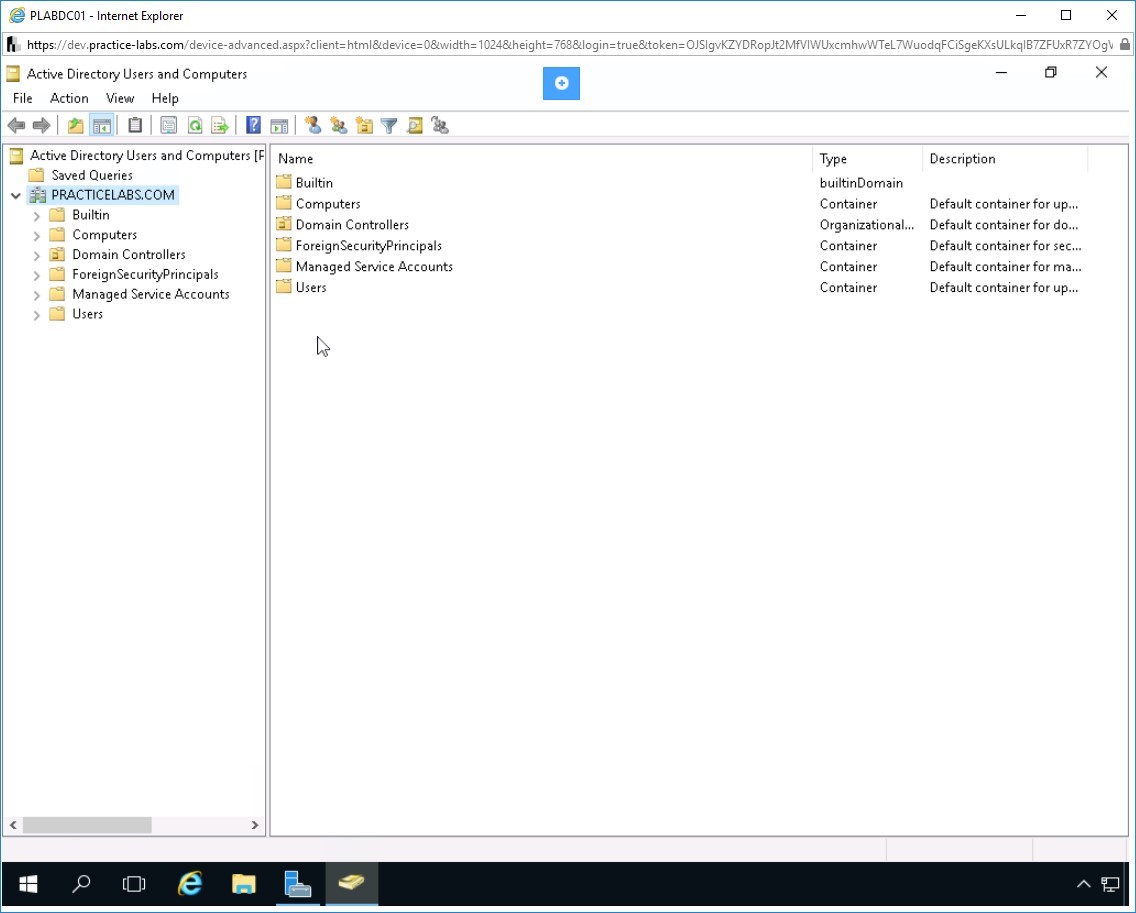Screen dimensions: 1136x913
Task: Open Task View from the taskbar
Action: (134, 883)
